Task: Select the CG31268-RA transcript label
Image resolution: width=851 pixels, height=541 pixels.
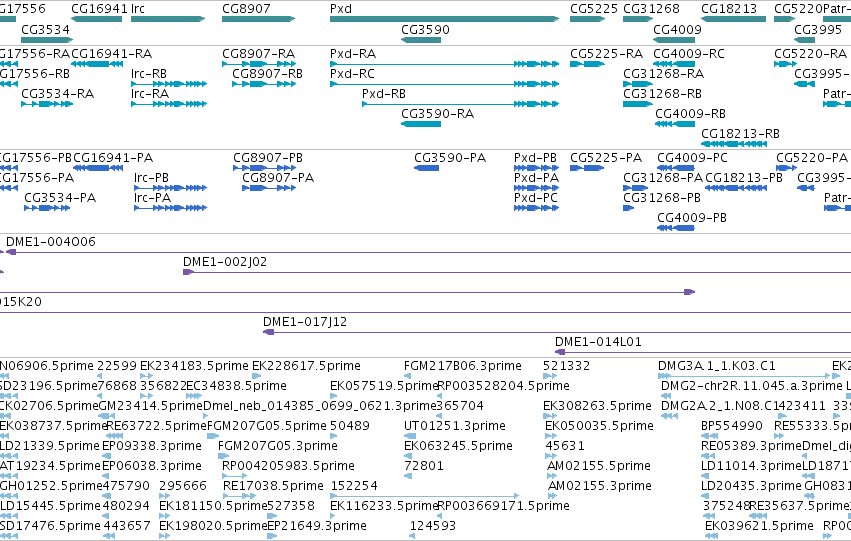Action: (x=663, y=74)
